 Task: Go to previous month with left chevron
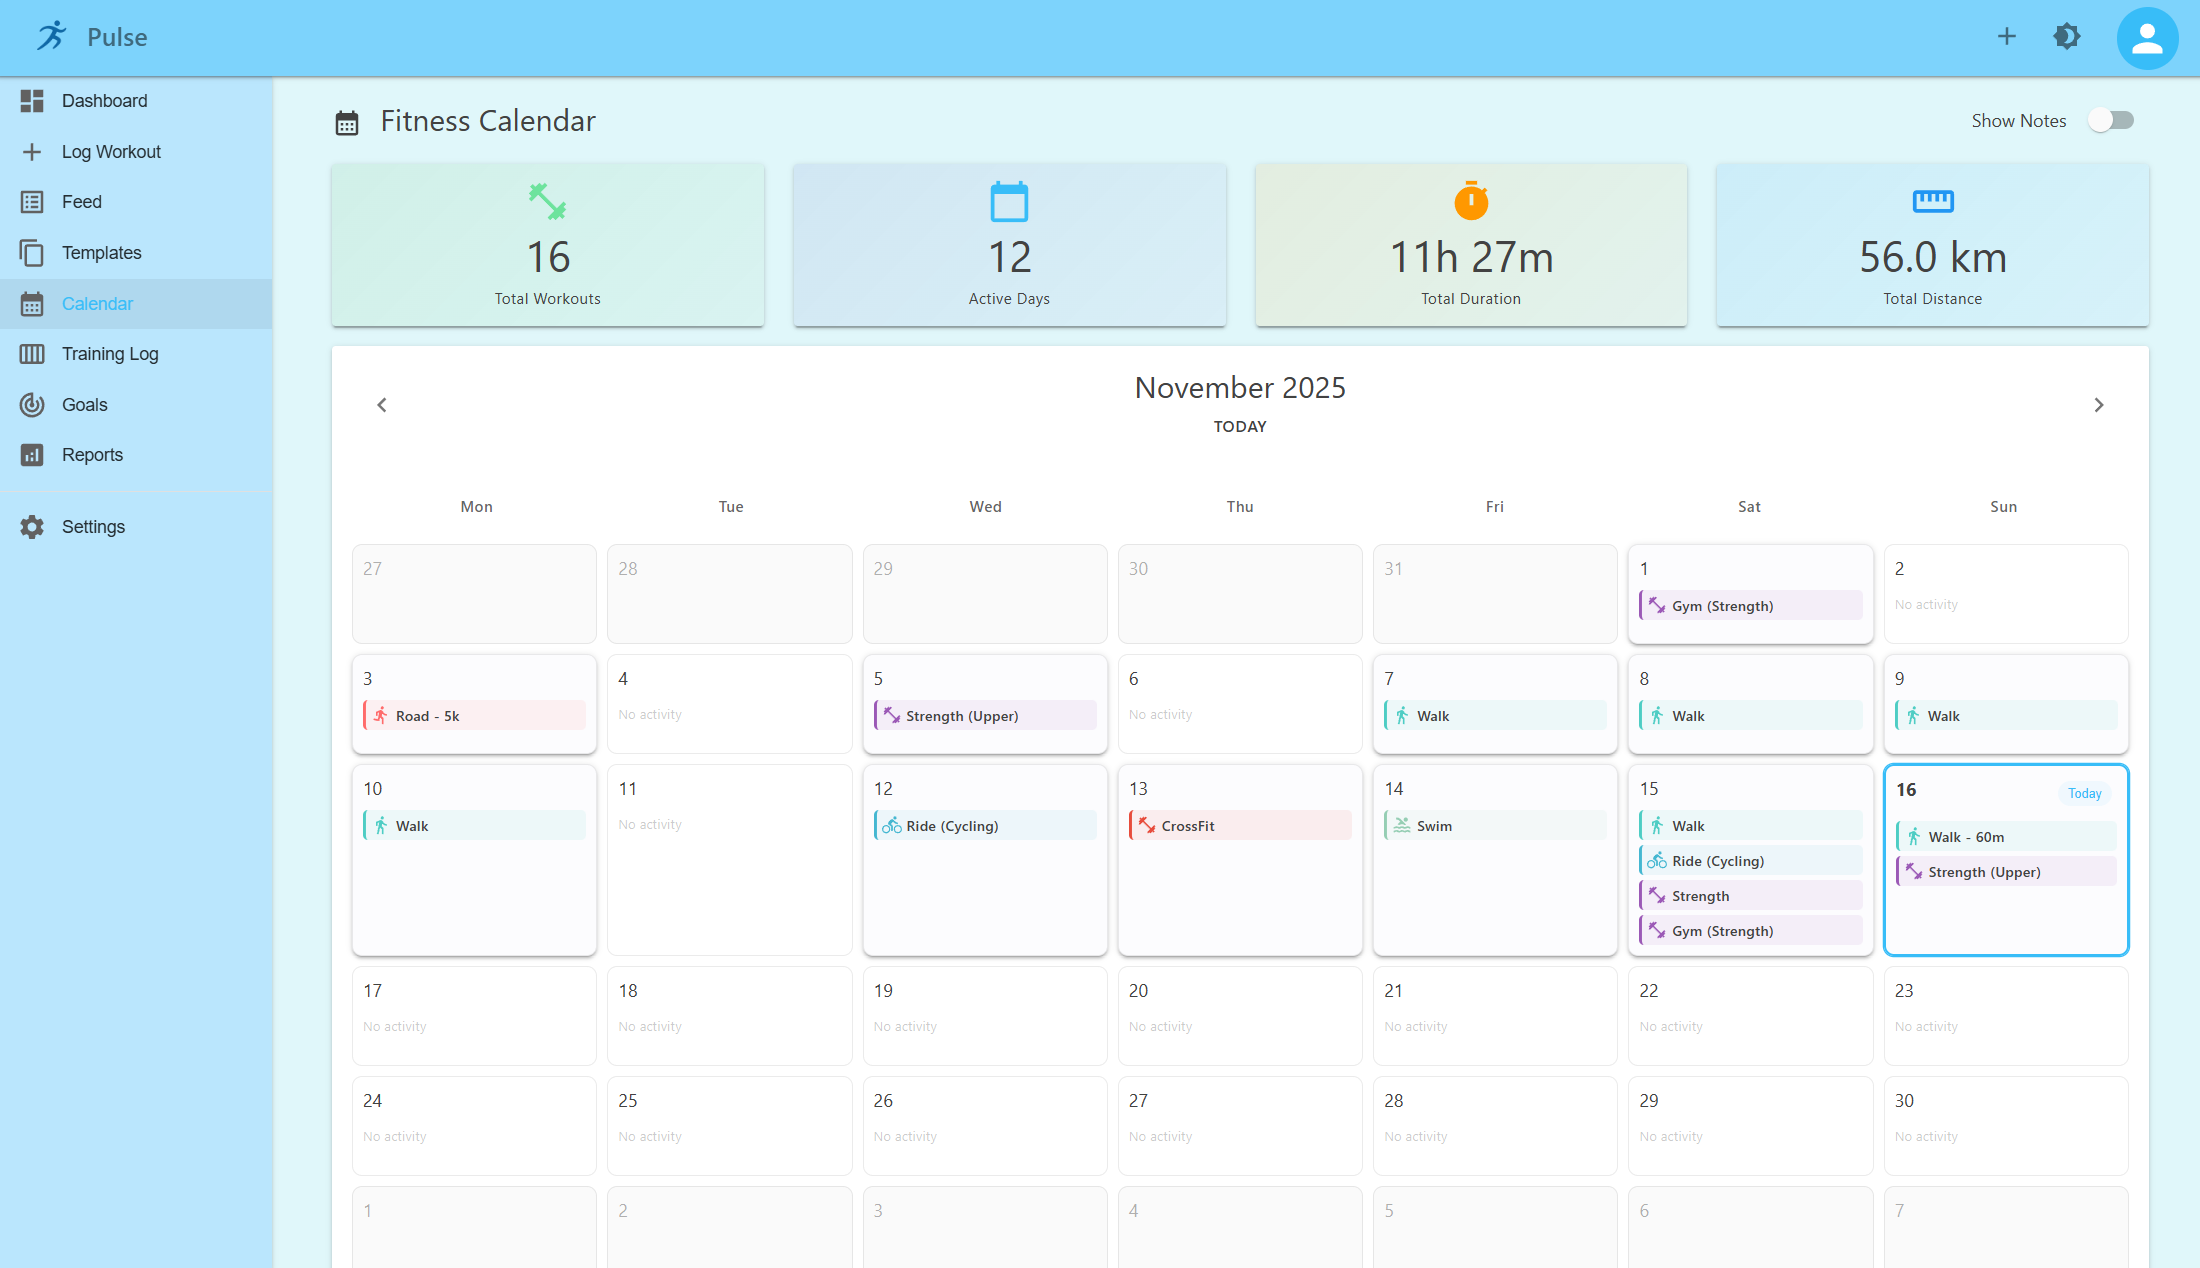(381, 404)
